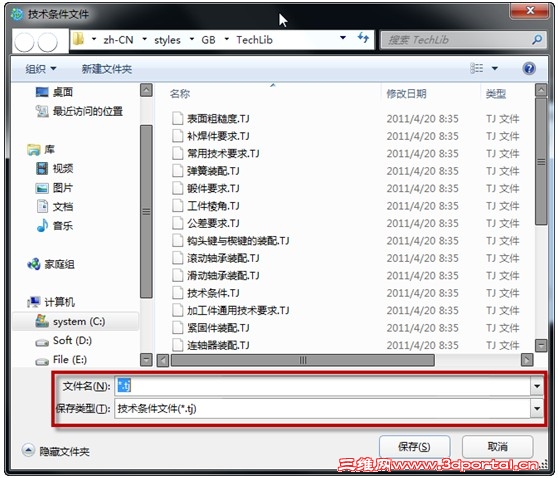The height and width of the screenshot is (478, 558).
Task: Click file list vertical scrollbar thumb
Action: 541,162
